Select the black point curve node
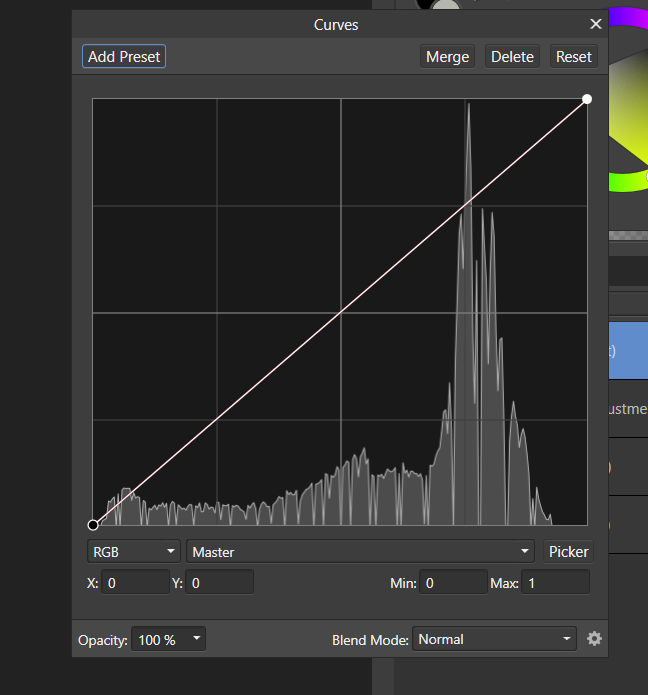648x695 pixels. (93, 525)
